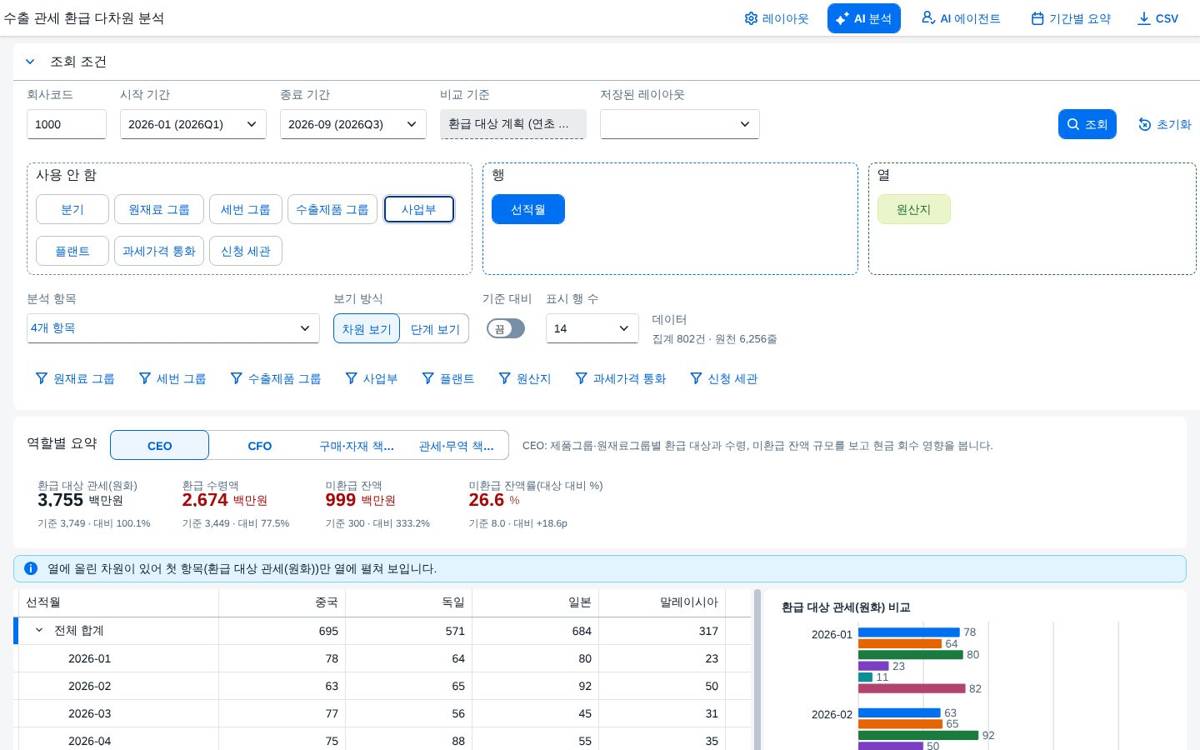Click the 2026-01 table row label
The width and height of the screenshot is (1200, 750).
click(89, 658)
